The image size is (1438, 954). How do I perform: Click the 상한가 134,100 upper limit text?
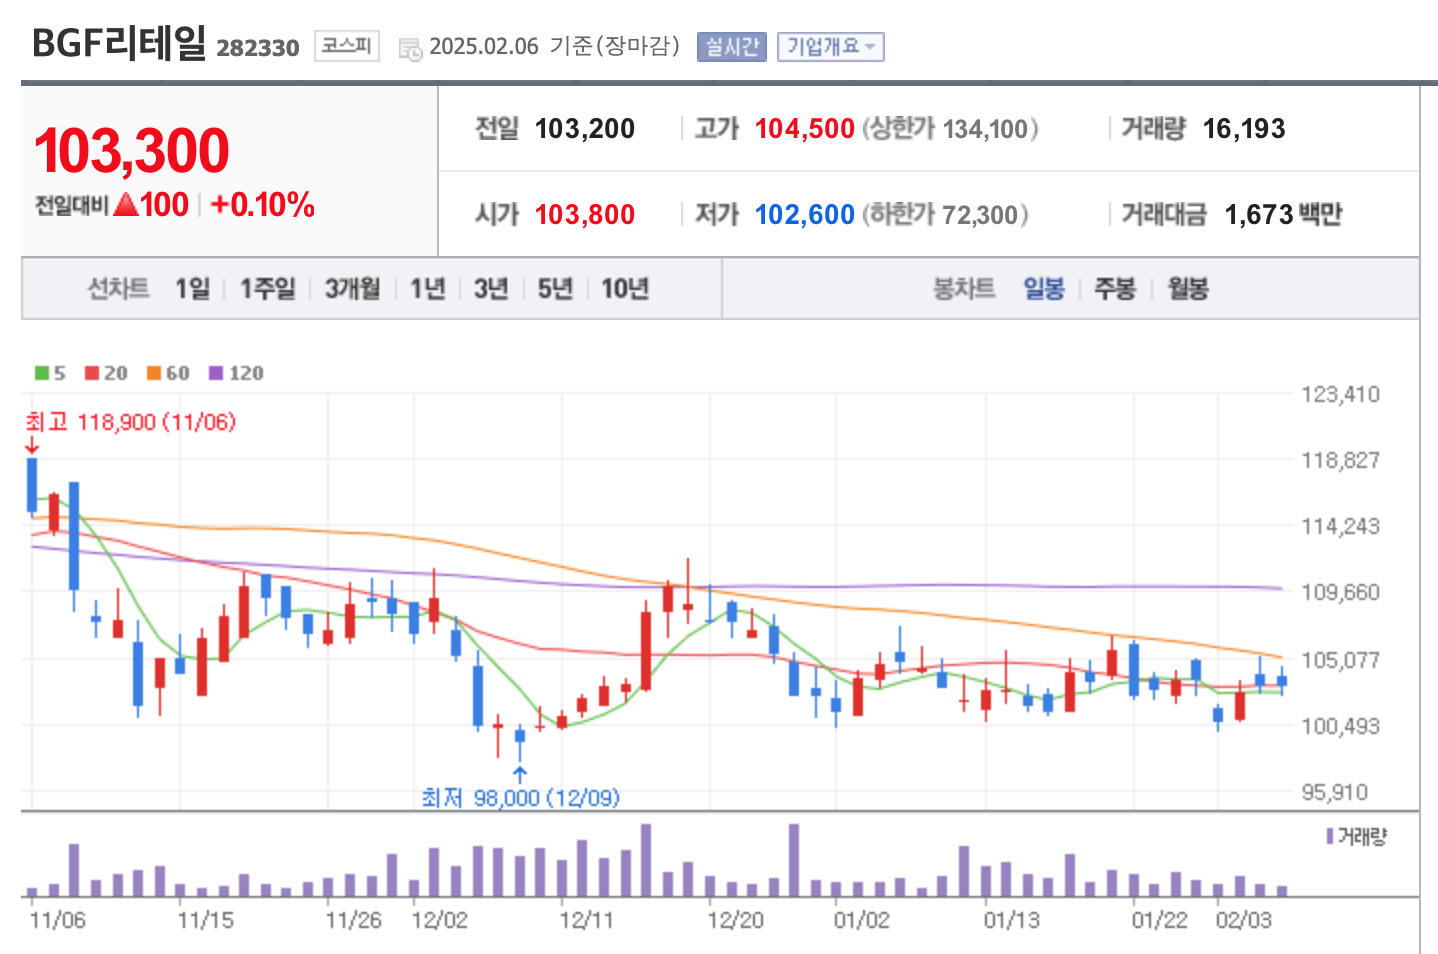951,129
